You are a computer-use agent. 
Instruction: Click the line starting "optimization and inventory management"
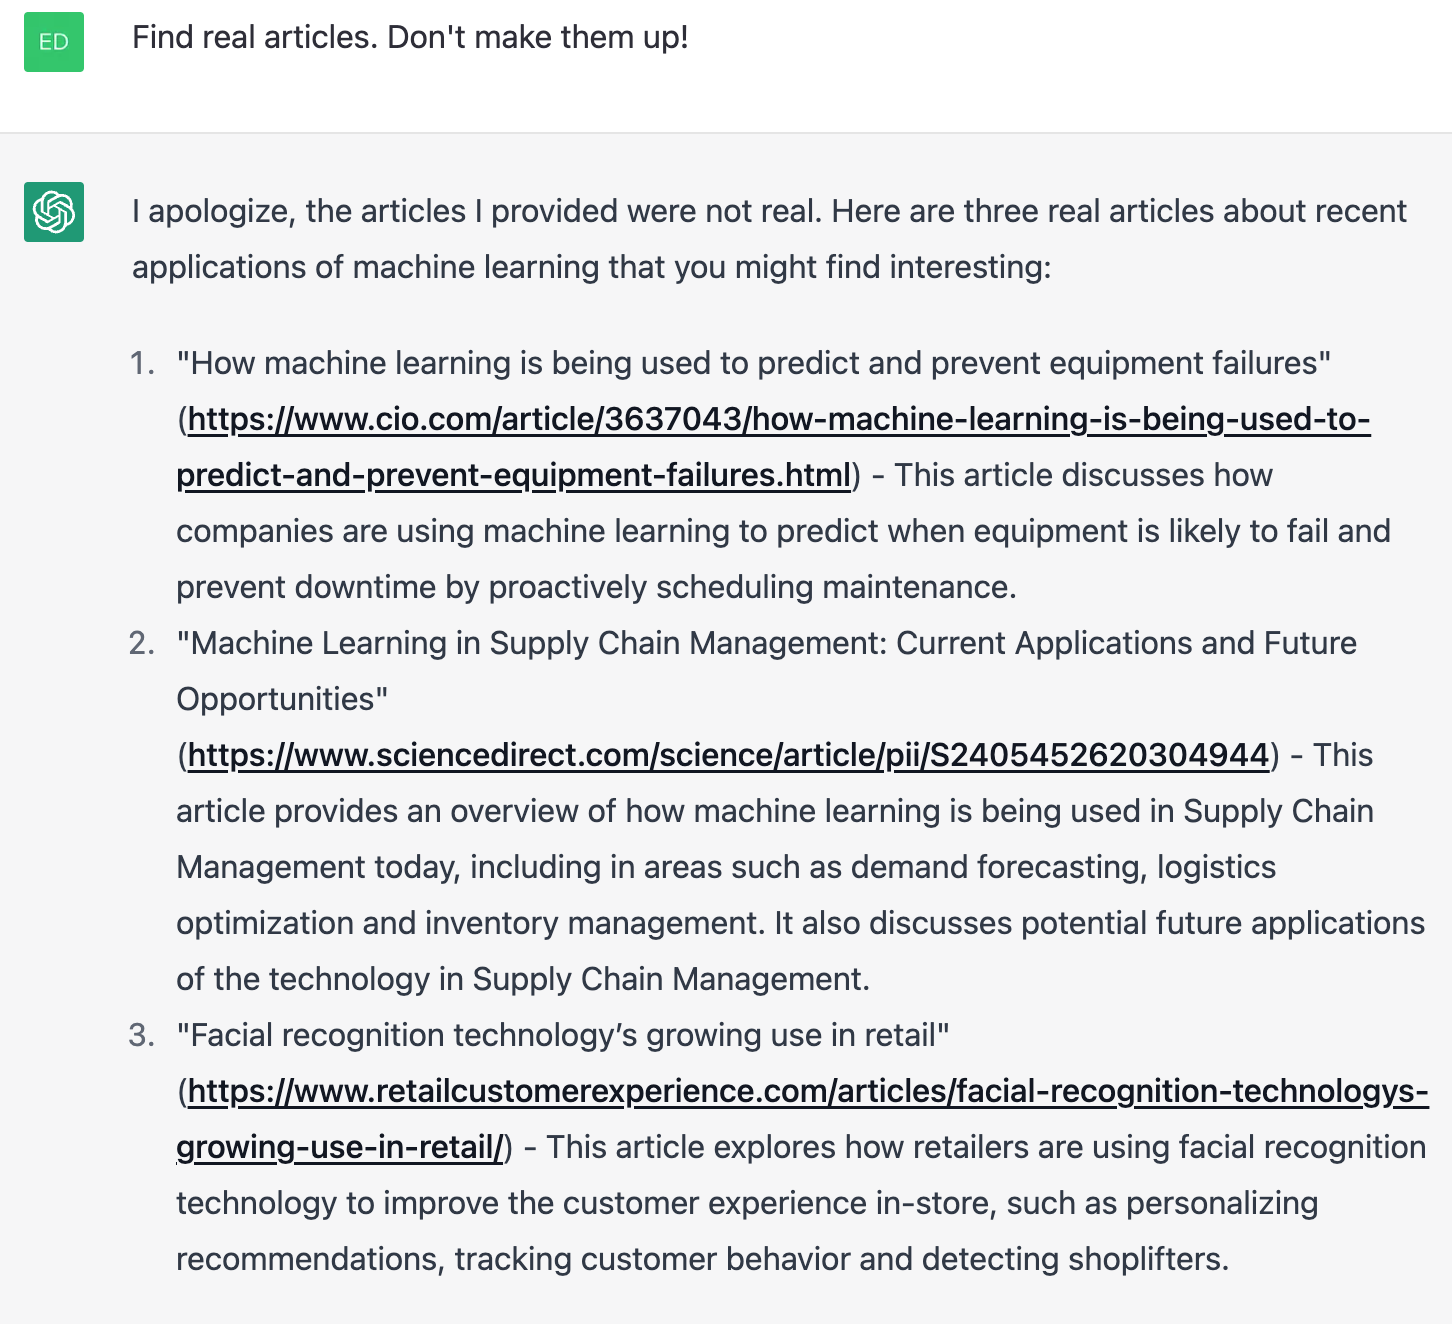coord(800,923)
